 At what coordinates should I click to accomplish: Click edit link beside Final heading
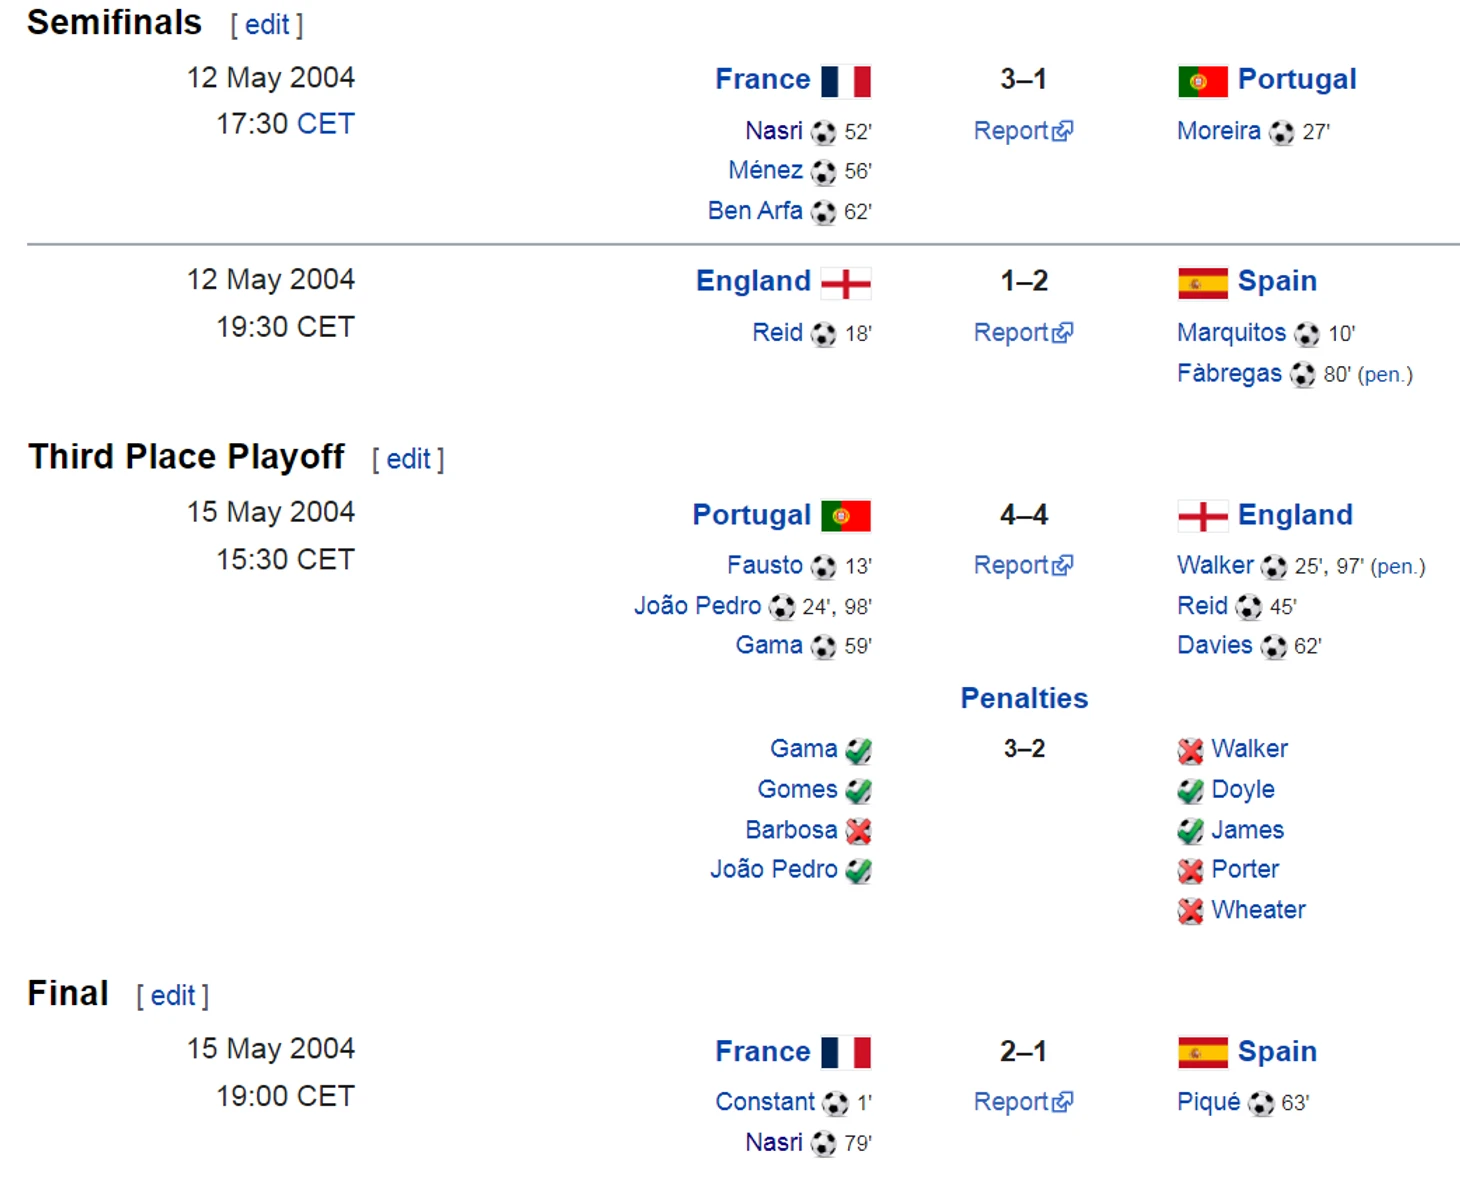tap(173, 996)
